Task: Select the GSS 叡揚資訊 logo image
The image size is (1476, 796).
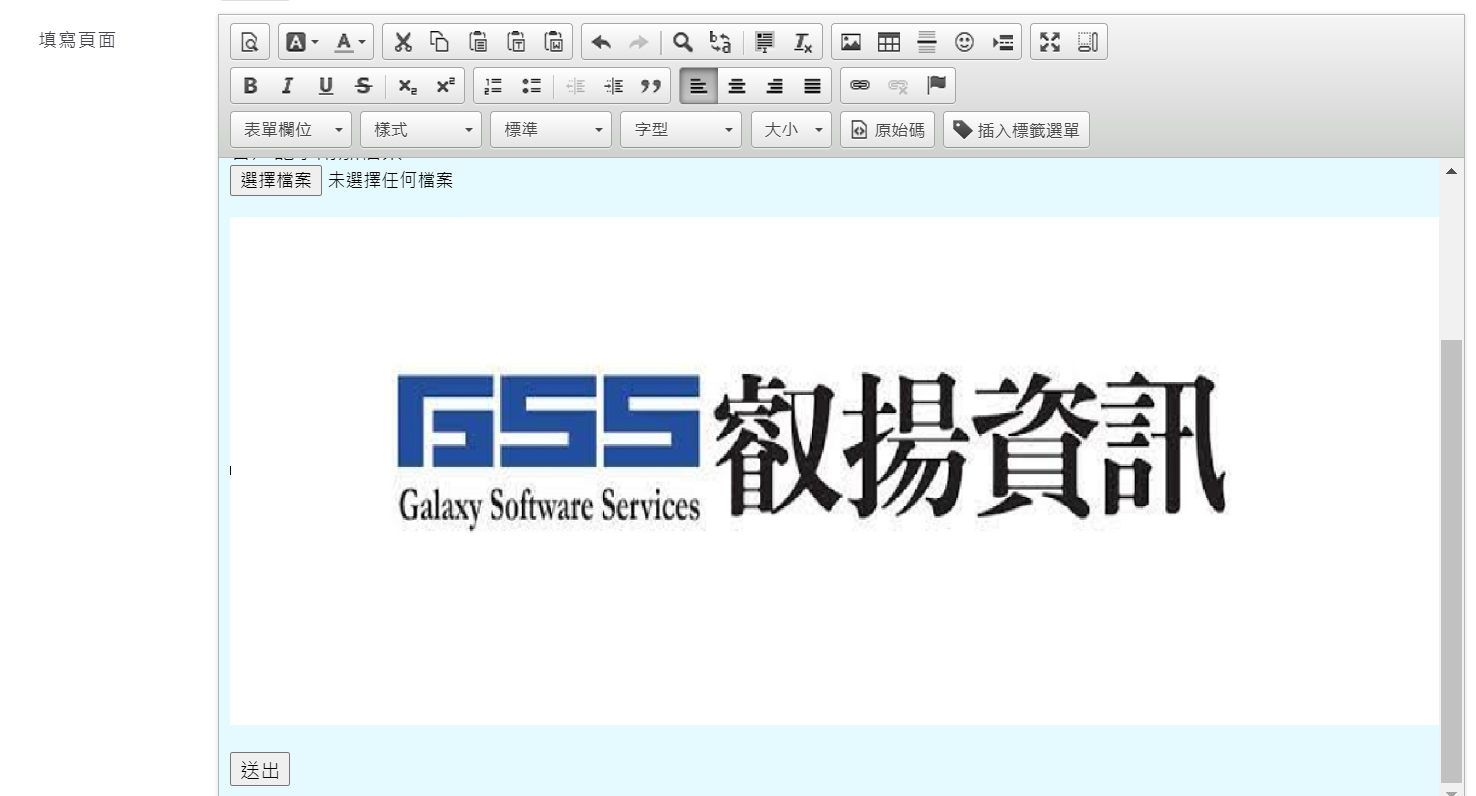Action: (x=834, y=471)
